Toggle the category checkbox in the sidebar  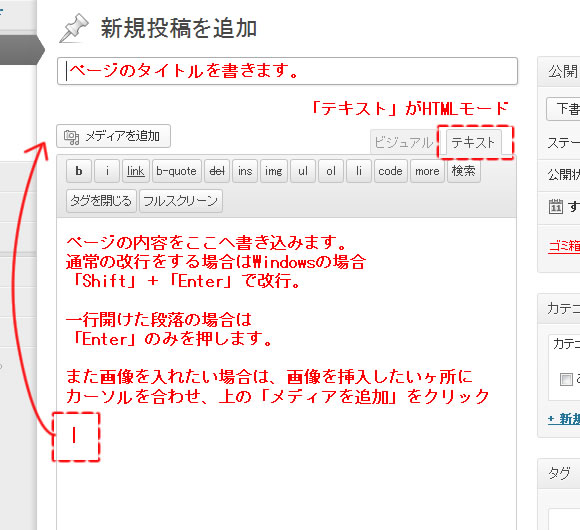click(x=566, y=379)
